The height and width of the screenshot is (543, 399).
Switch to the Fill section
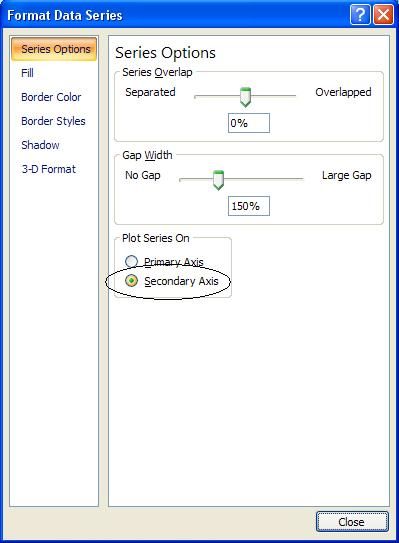click(27, 73)
